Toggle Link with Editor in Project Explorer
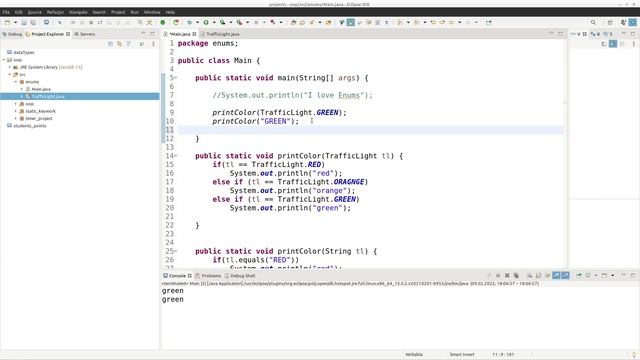 [120, 44]
